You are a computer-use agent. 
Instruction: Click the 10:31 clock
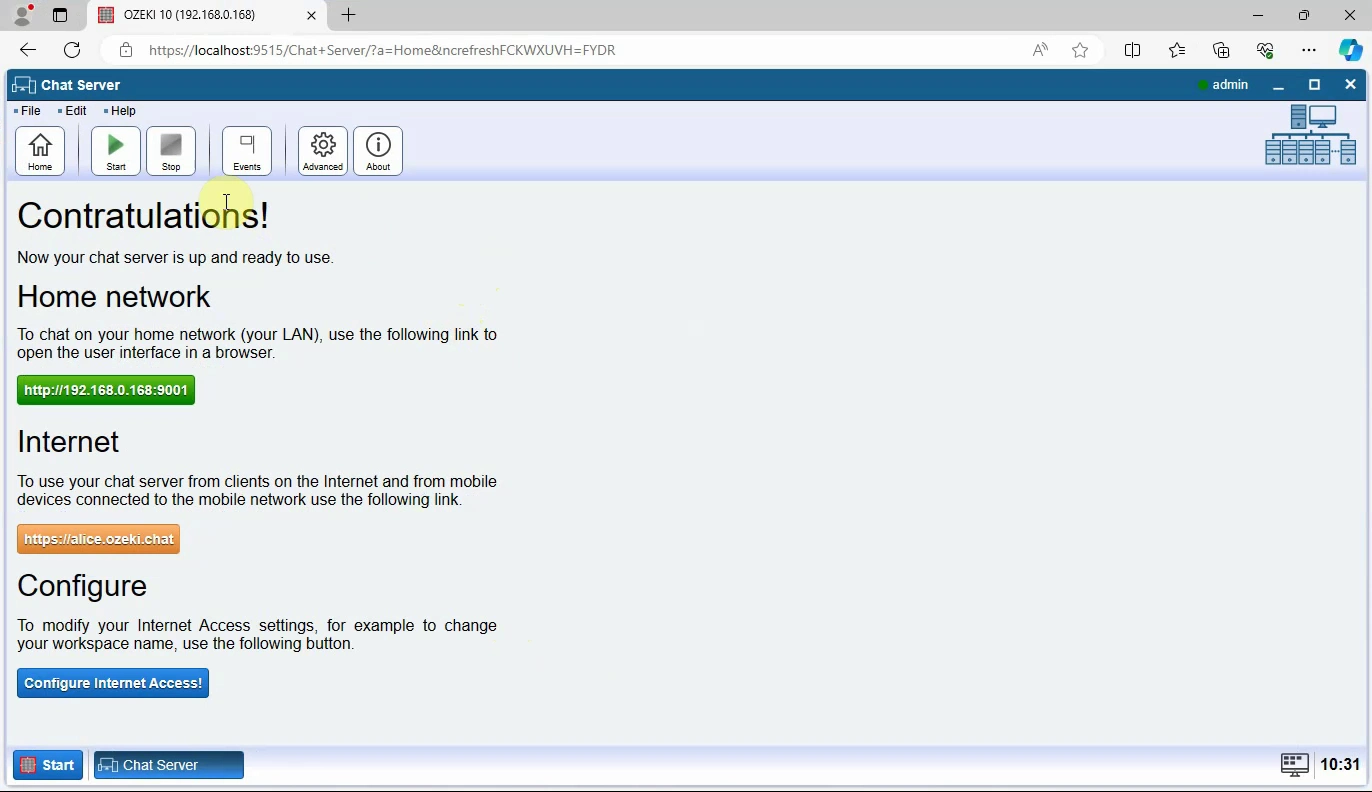(x=1340, y=765)
